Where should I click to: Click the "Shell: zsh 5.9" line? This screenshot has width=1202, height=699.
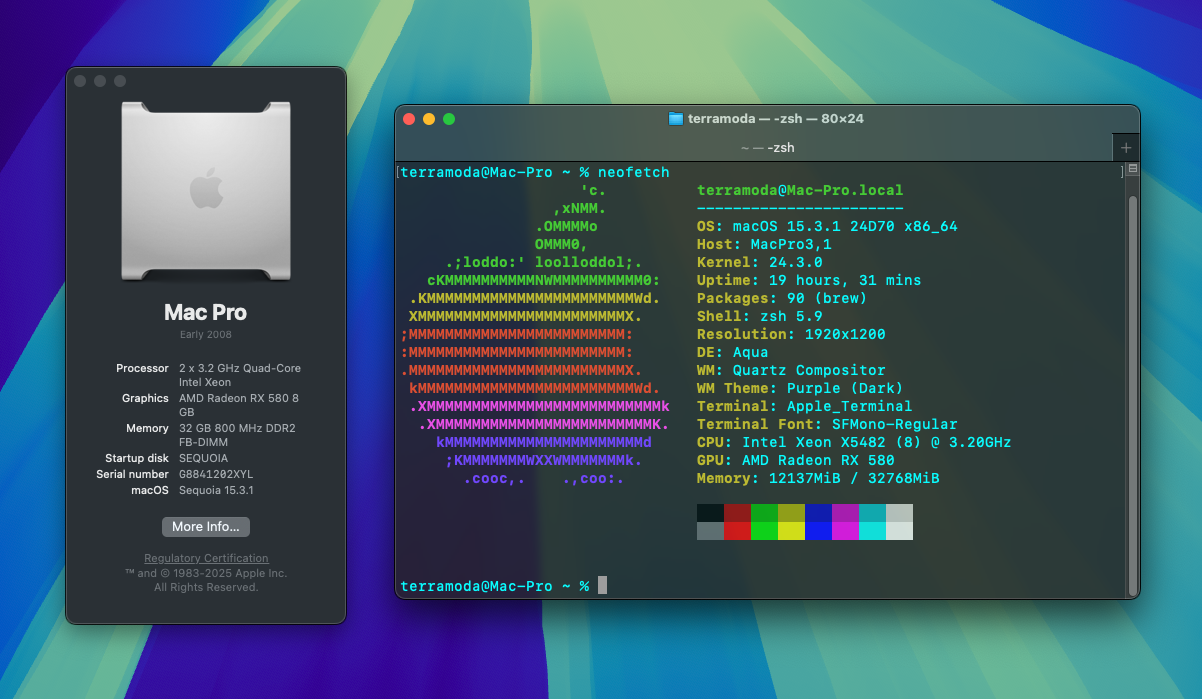[759, 317]
